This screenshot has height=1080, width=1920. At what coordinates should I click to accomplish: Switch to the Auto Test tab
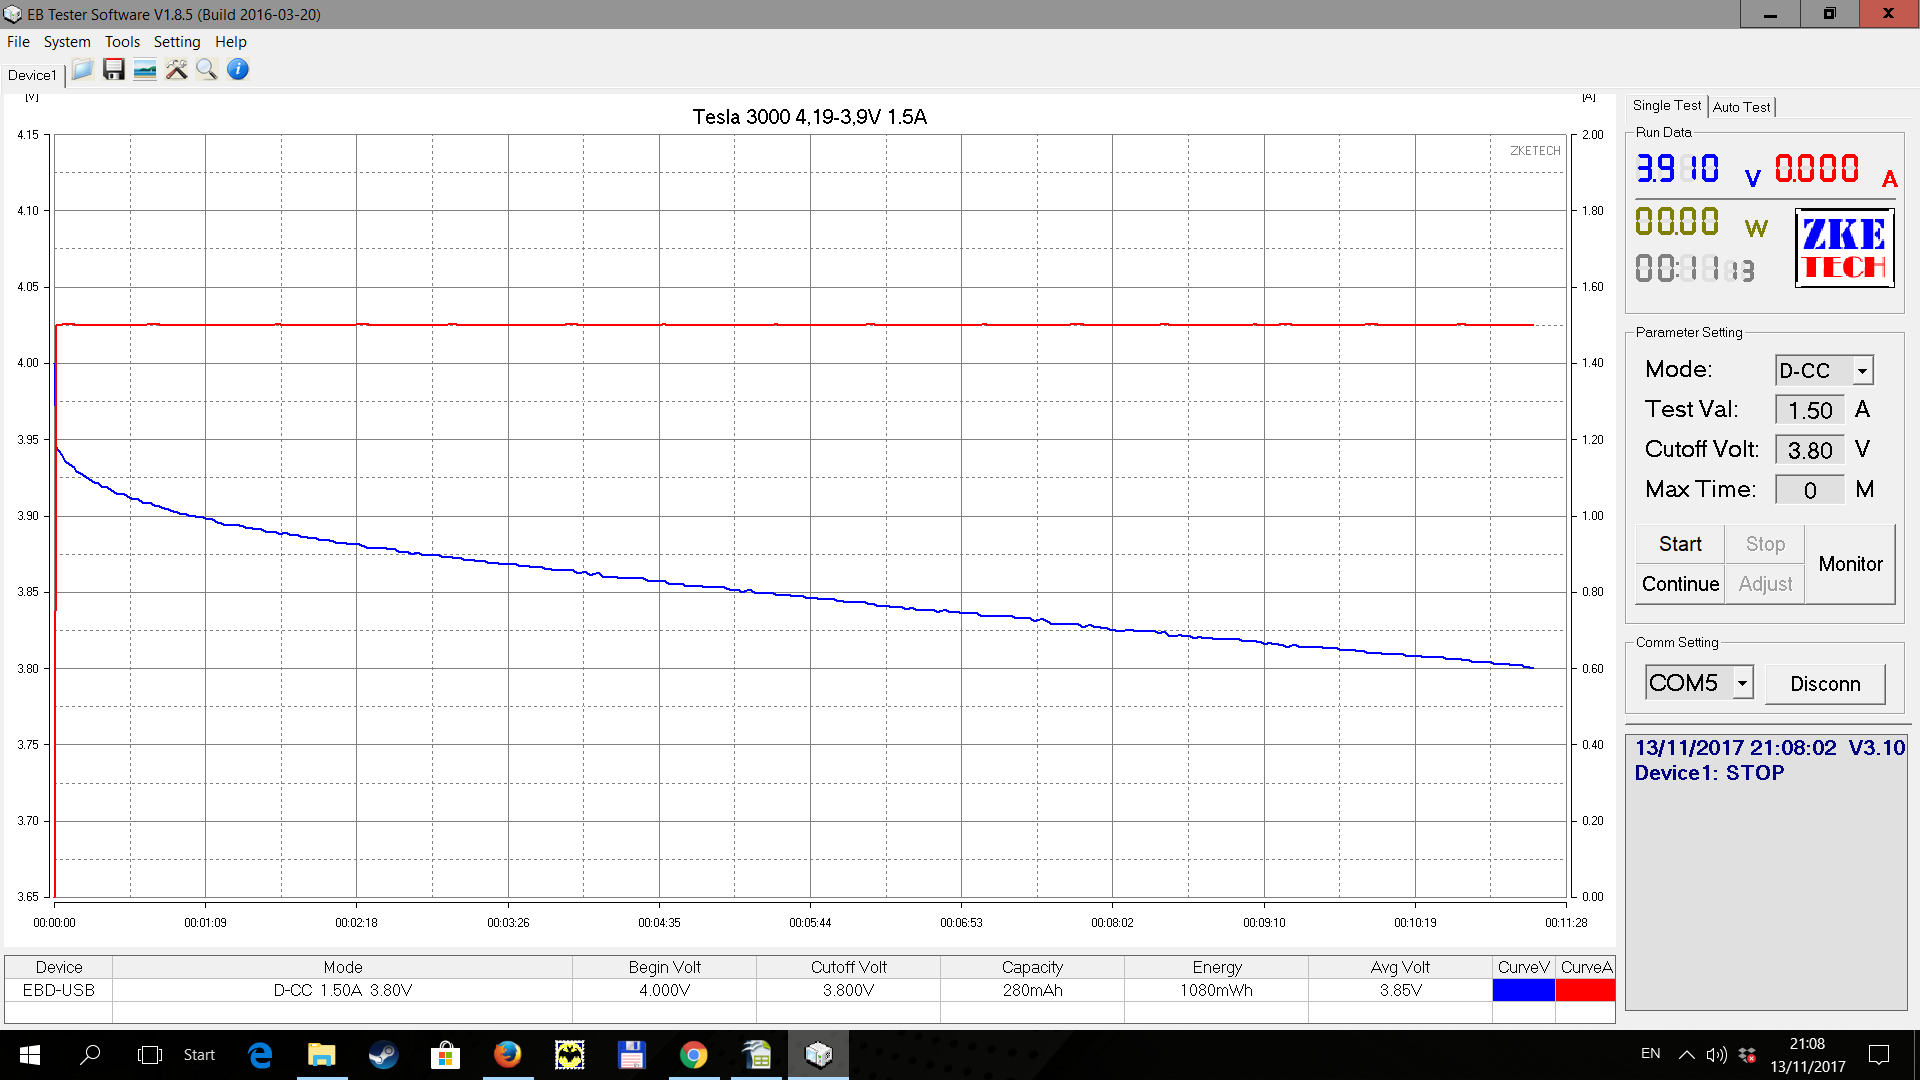pos(1741,107)
